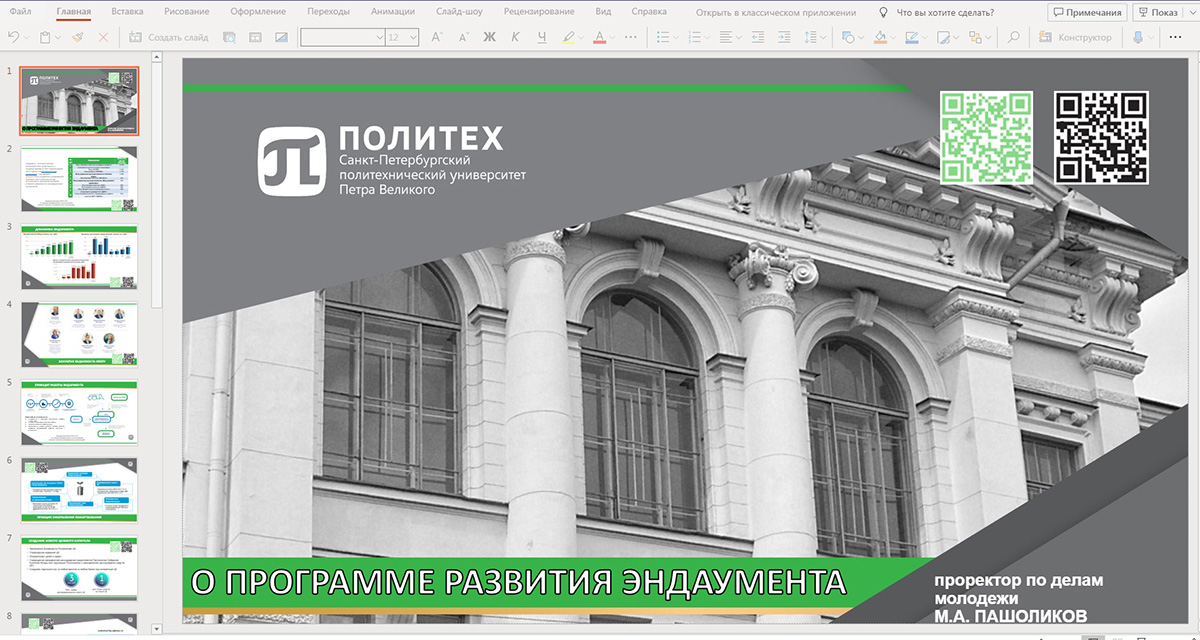
Task: Click the shape fill color bucket
Action: pyautogui.click(x=880, y=37)
